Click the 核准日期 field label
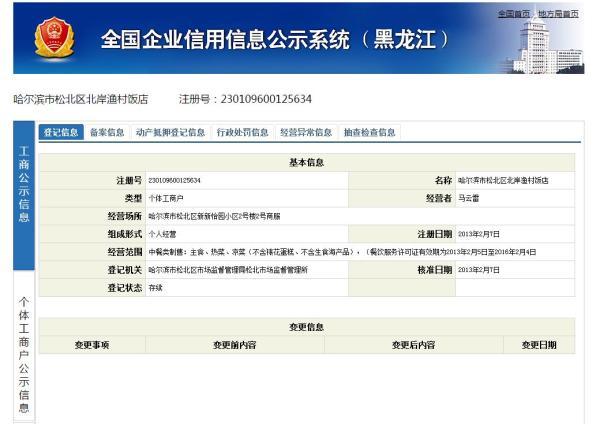 point(435,270)
